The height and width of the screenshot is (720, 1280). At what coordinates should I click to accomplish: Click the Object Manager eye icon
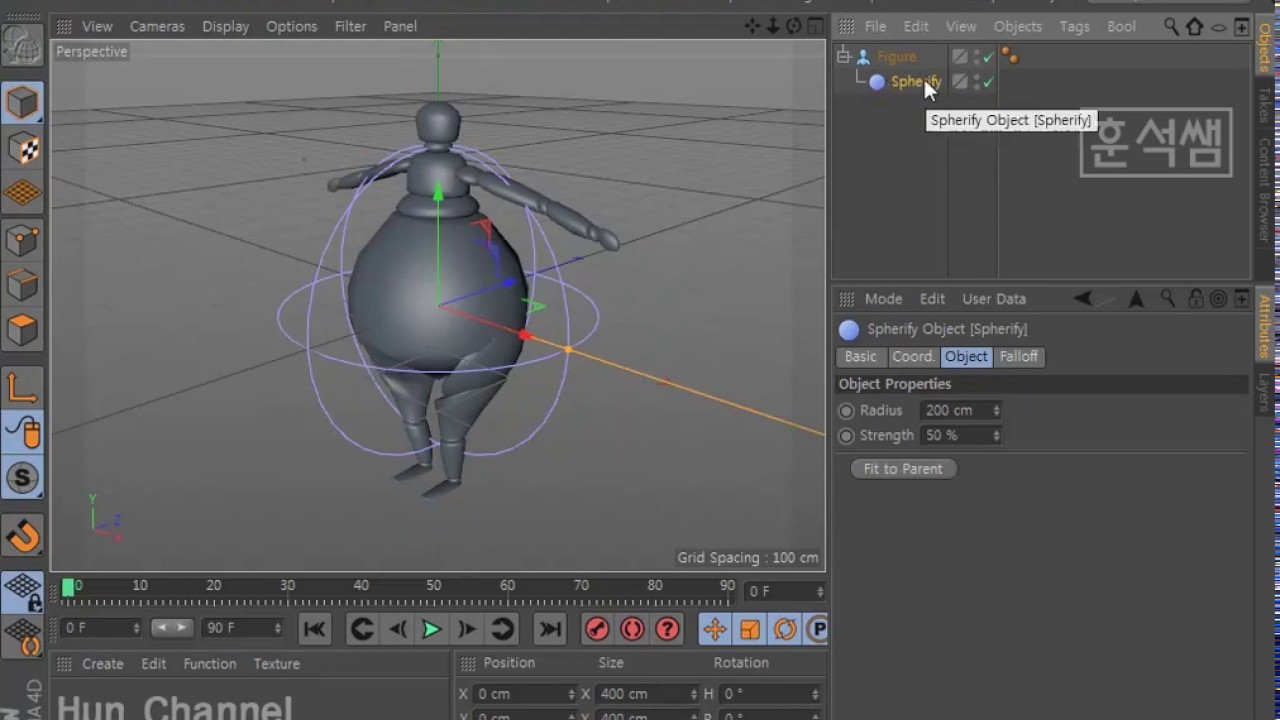click(1218, 27)
